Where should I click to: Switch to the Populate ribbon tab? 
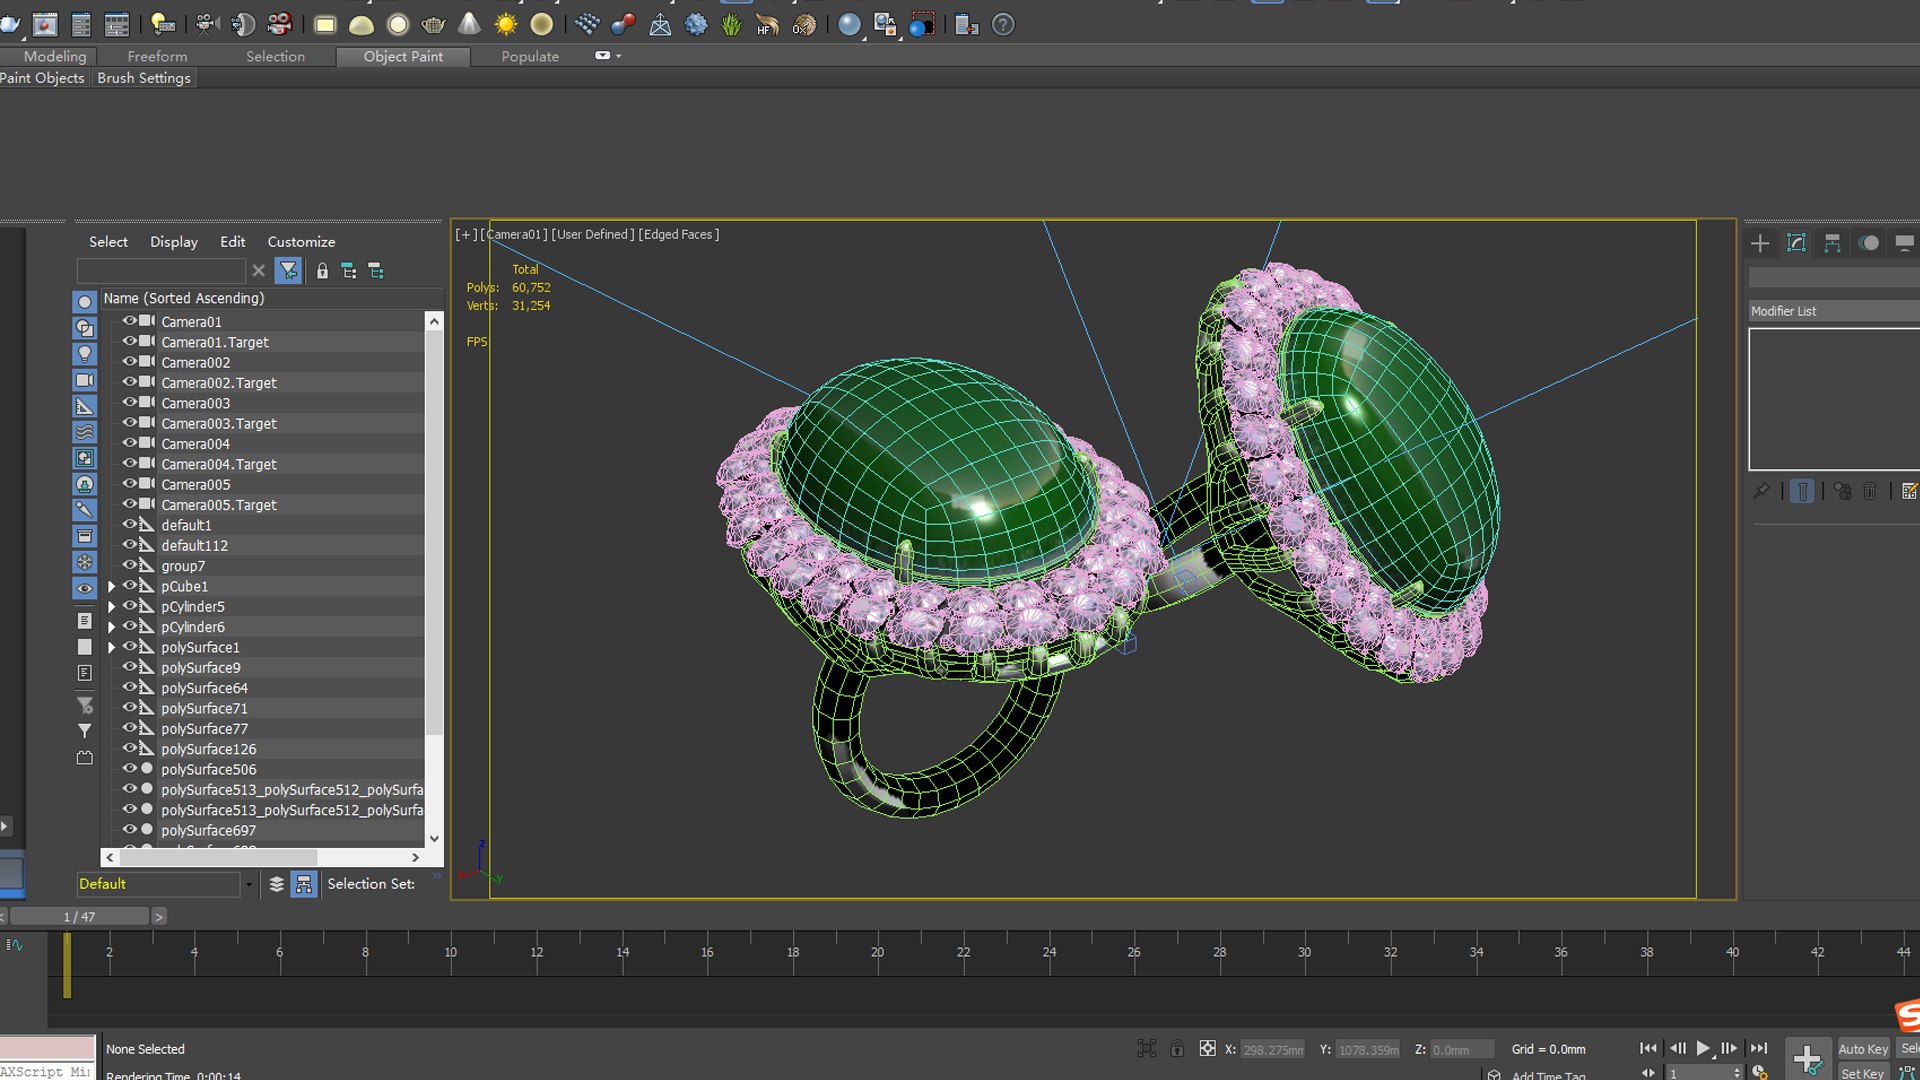530,57
